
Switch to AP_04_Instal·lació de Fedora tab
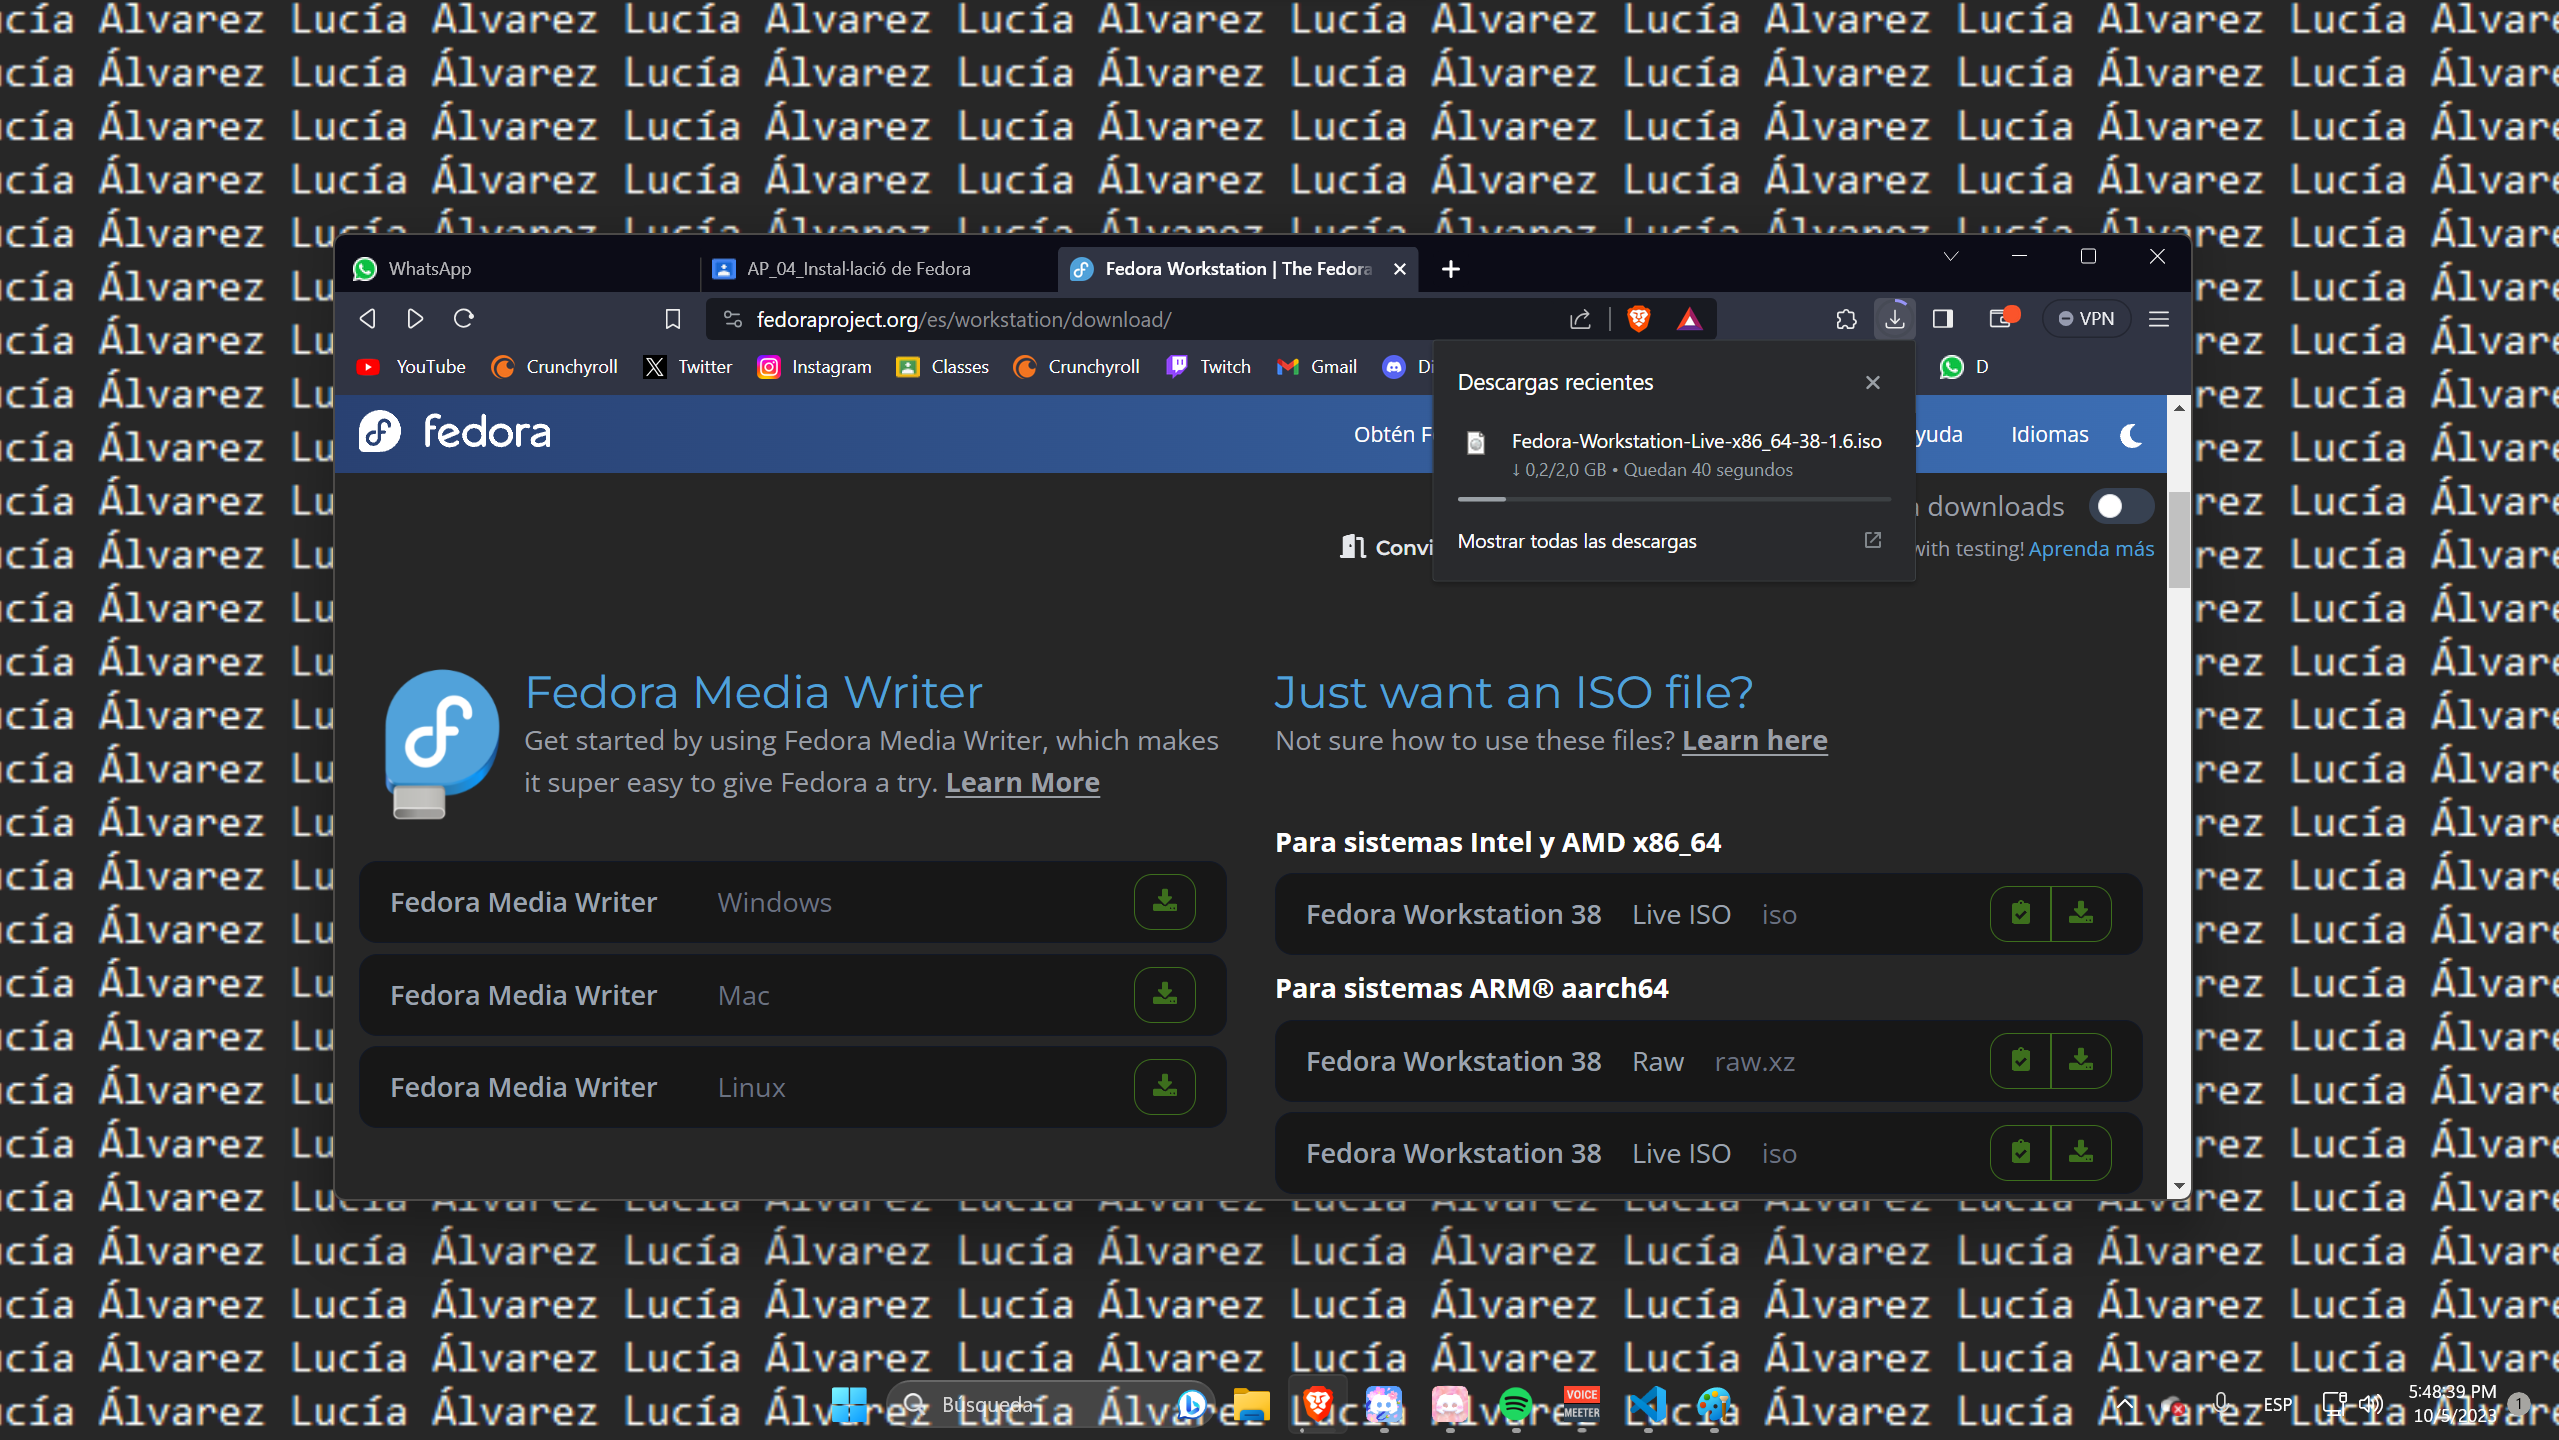(x=858, y=269)
